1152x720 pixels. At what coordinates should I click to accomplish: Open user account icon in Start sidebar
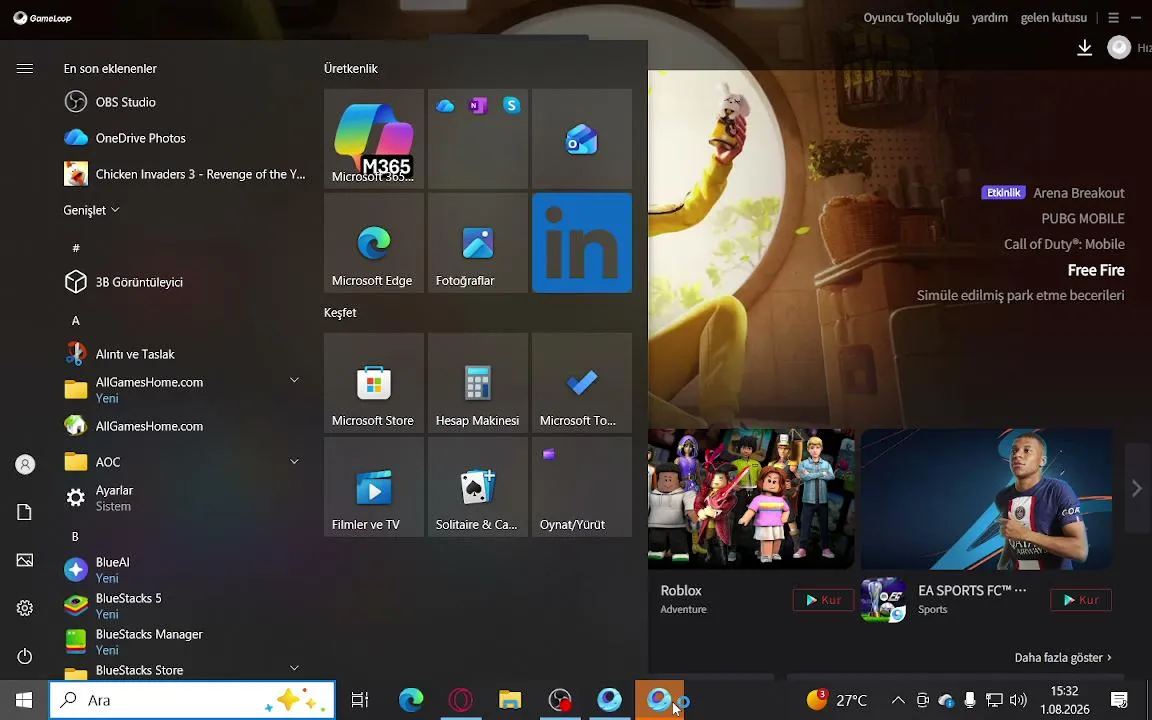pos(25,464)
